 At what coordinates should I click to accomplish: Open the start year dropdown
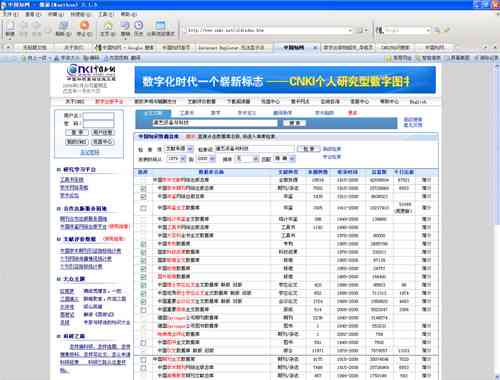coord(183,159)
